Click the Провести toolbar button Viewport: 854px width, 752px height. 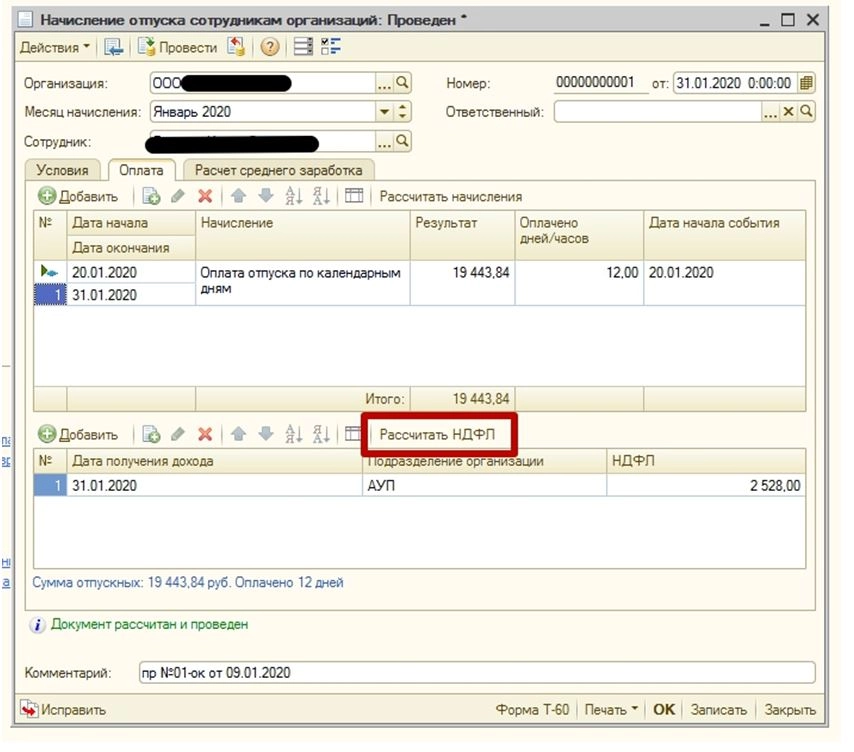(177, 47)
